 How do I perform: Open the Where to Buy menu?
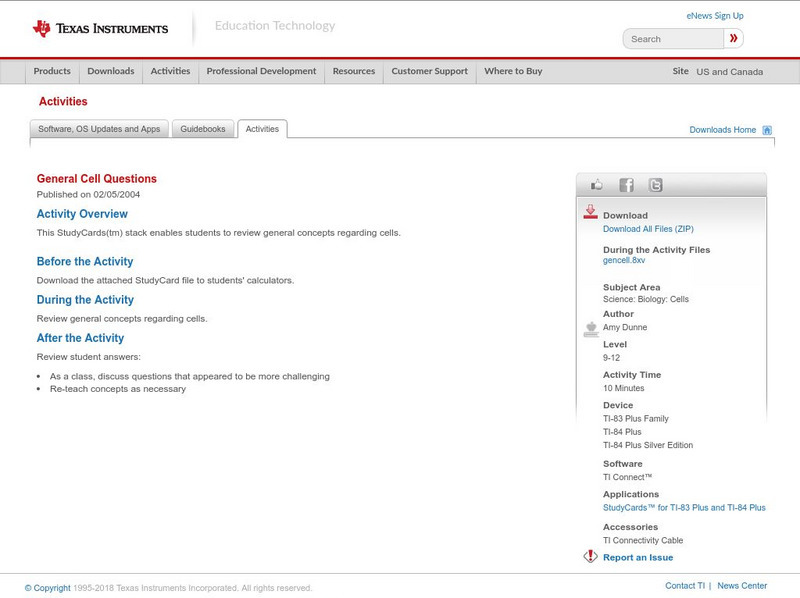[x=513, y=72]
